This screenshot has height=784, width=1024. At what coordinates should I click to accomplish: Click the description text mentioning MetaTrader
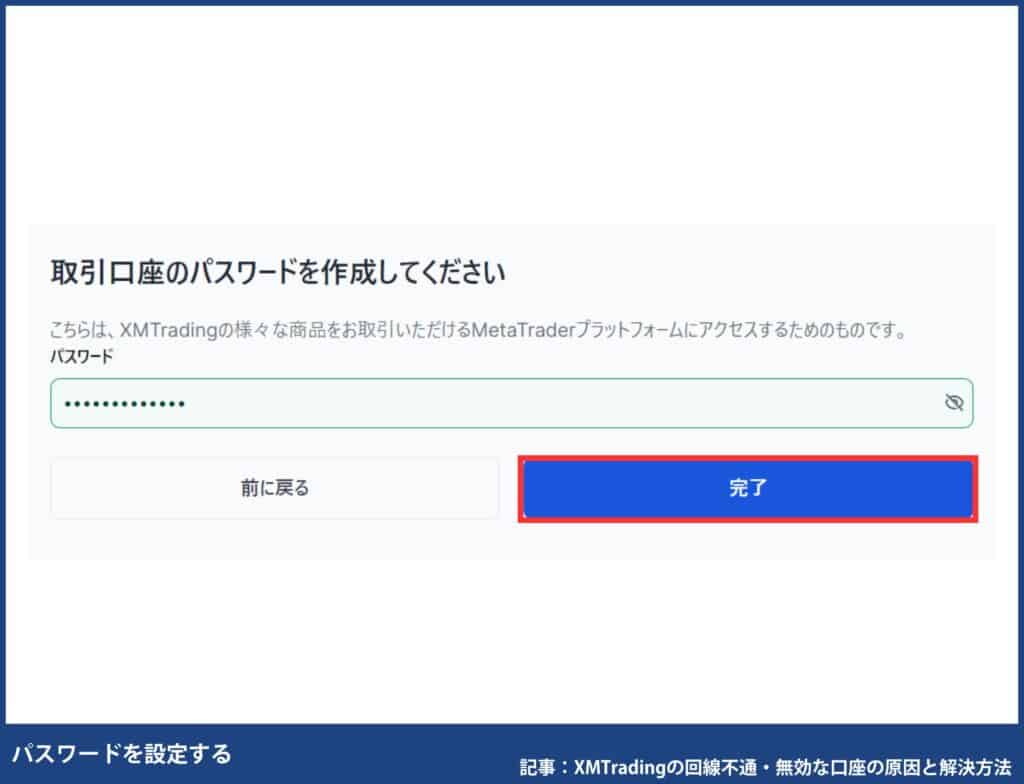click(479, 330)
